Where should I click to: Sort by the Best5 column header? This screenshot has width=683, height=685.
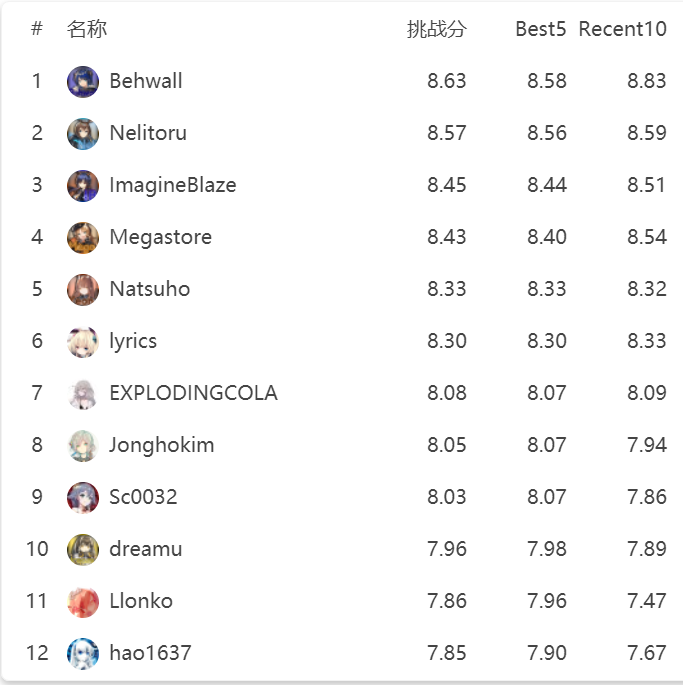point(541,29)
